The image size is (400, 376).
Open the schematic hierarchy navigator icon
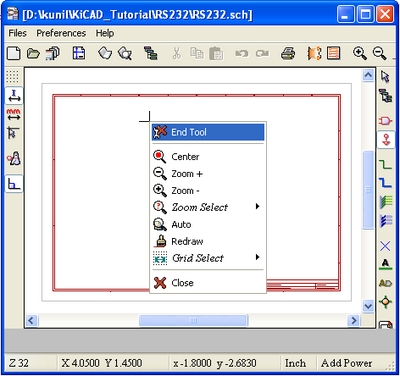coord(151,53)
